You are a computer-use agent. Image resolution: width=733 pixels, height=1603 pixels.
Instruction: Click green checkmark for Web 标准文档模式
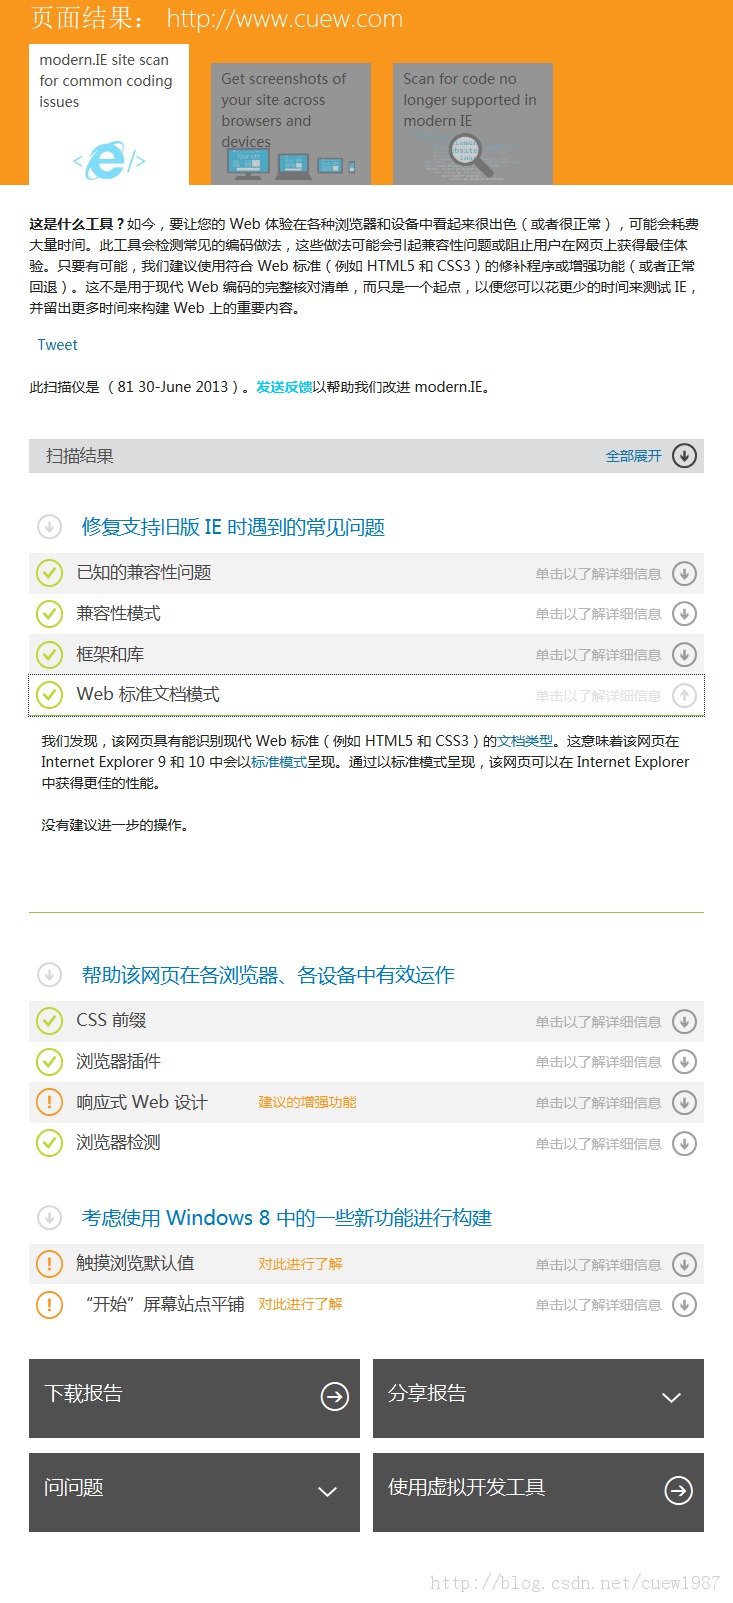tap(49, 695)
